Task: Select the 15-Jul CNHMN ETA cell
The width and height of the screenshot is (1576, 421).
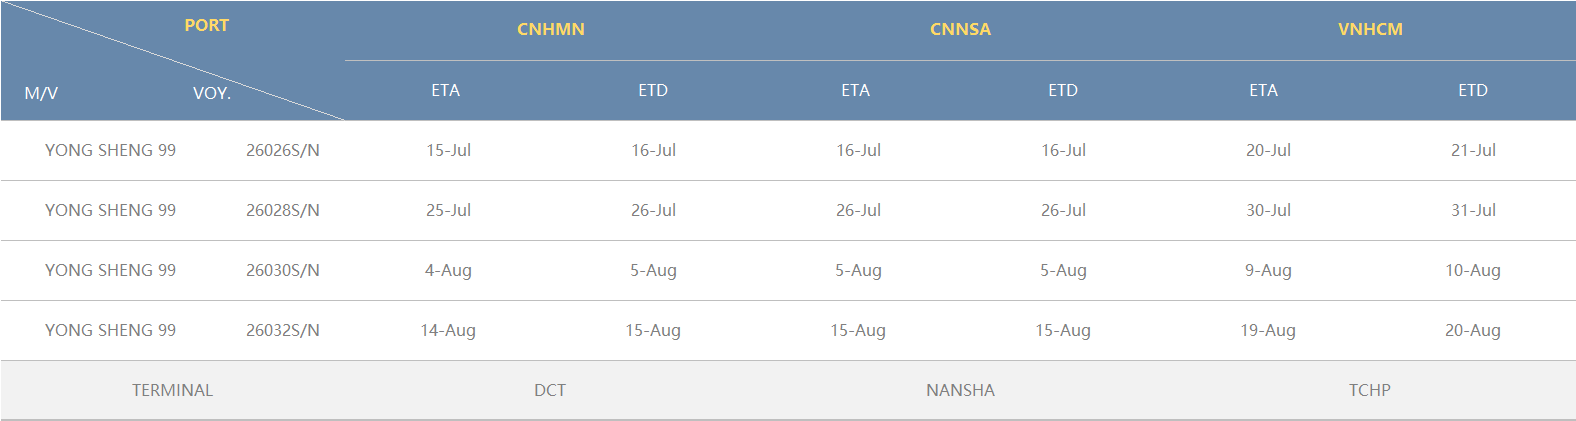Action: [448, 150]
